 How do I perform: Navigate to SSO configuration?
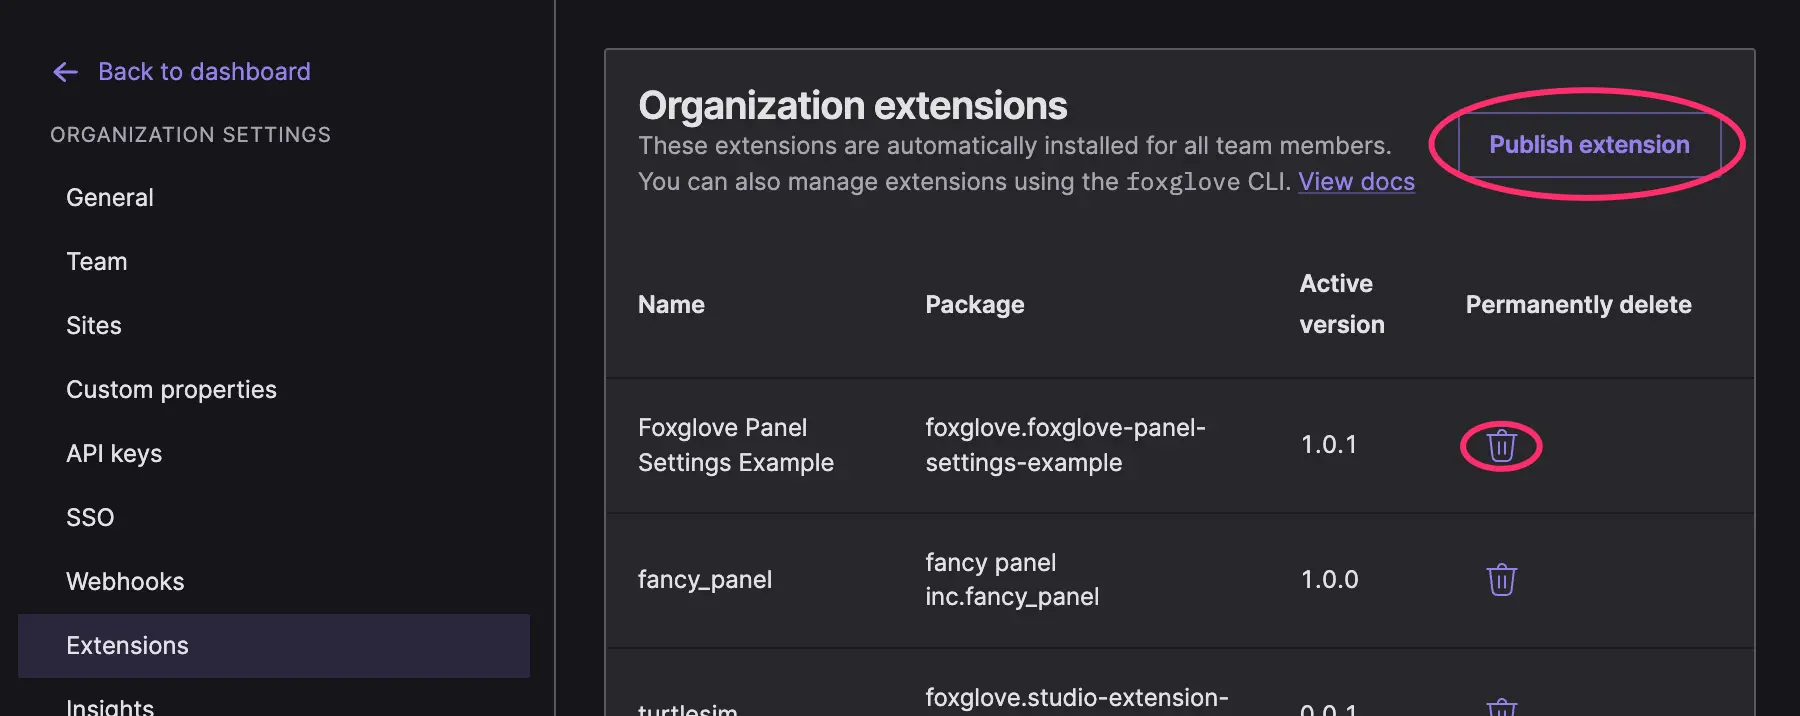pos(90,517)
